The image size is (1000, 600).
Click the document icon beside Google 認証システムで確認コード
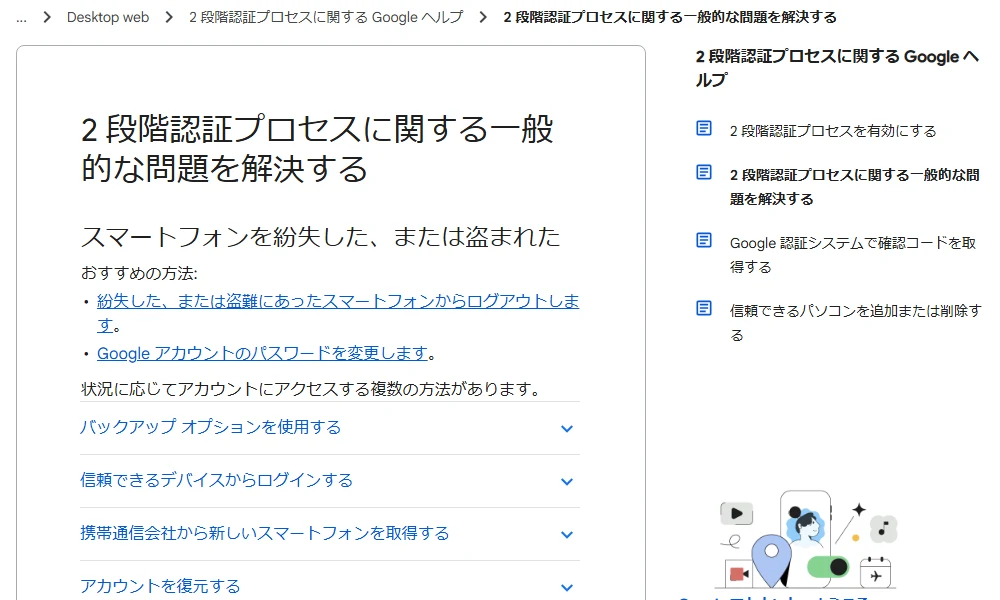pos(703,240)
